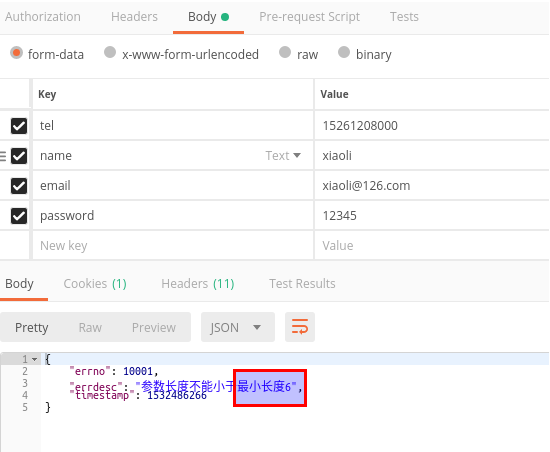Select the request Body tab
550x452 pixels.
point(208,17)
